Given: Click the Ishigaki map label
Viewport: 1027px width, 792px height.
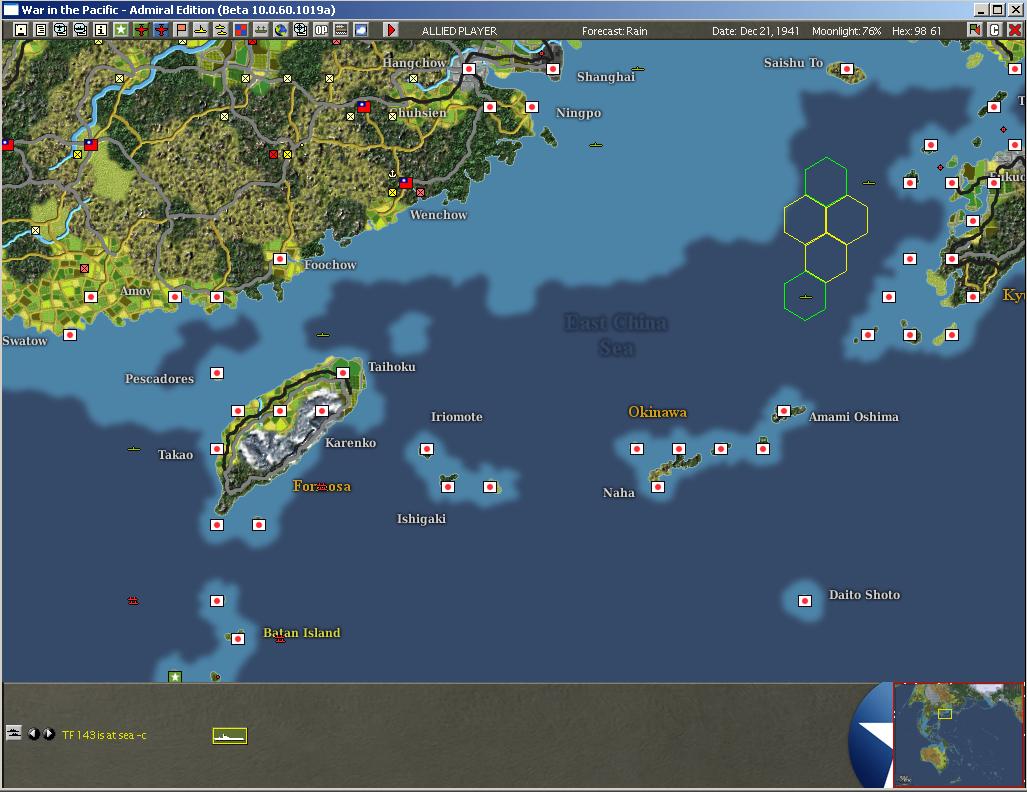Looking at the screenshot, I should tap(421, 519).
